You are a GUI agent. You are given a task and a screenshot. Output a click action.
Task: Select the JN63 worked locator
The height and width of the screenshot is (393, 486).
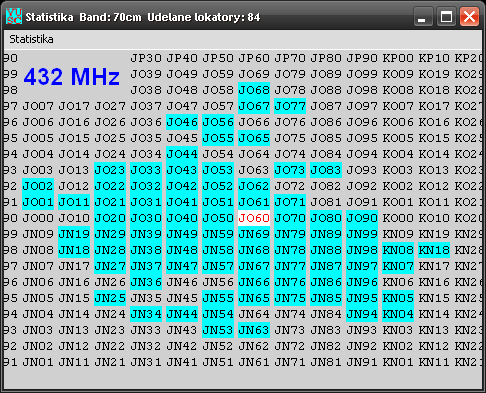[x=254, y=330]
